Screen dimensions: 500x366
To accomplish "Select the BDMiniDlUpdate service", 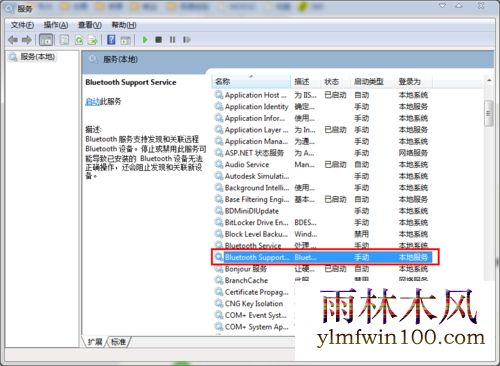I will (x=322, y=211).
